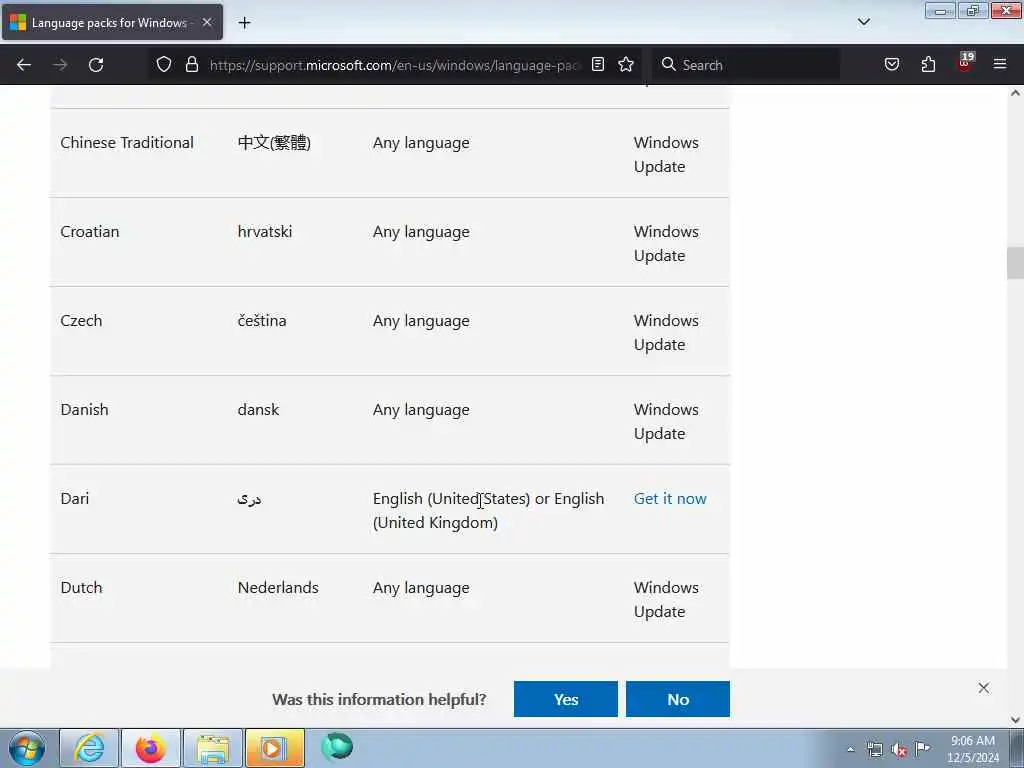
Task: Click the Was this information helpful? text
Action: tap(379, 699)
